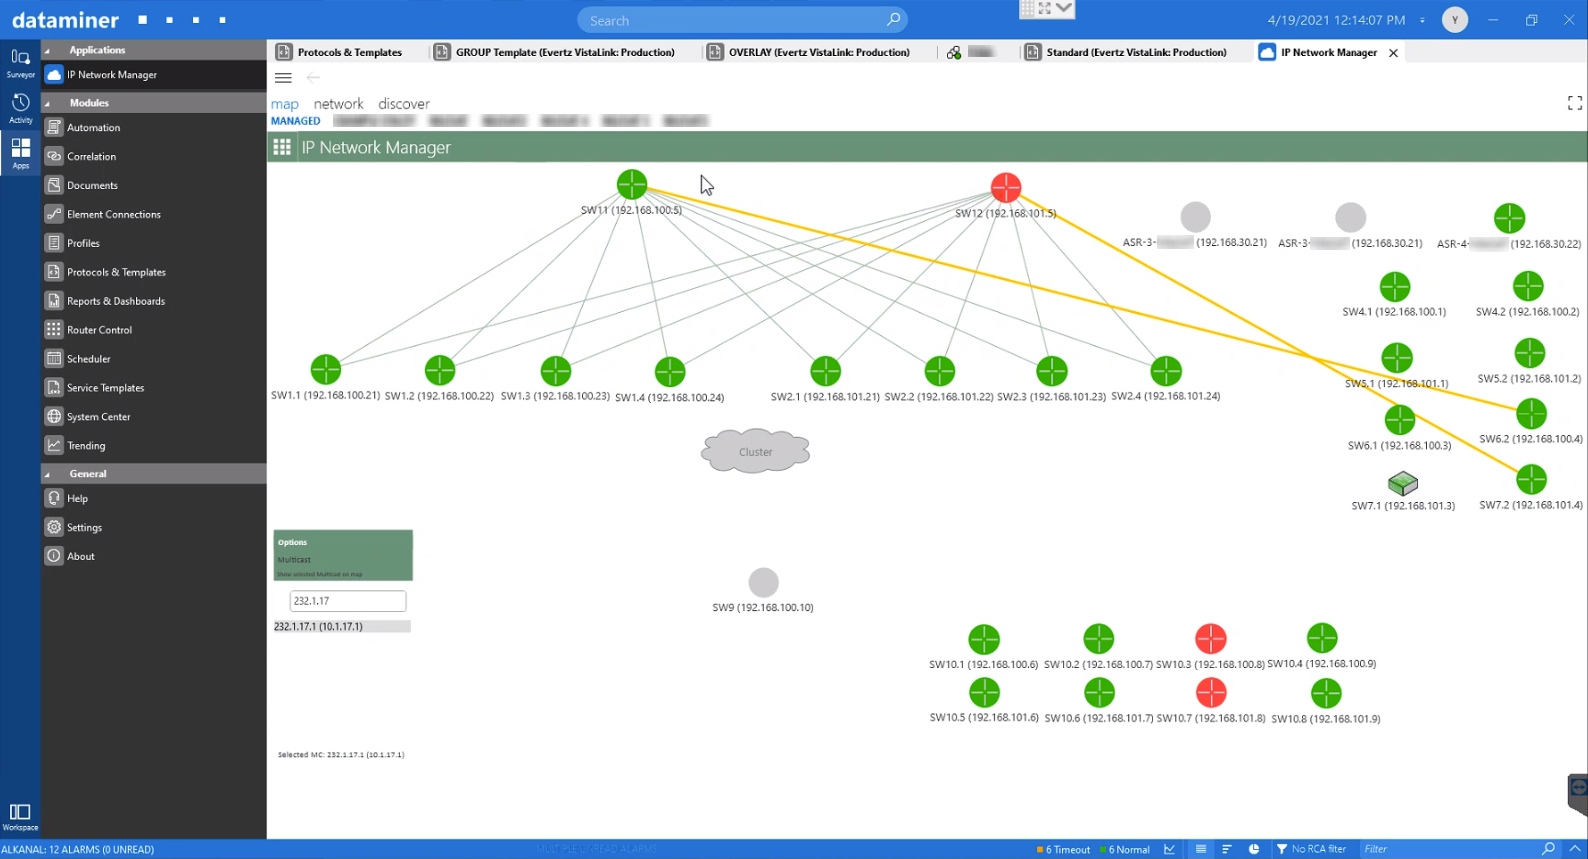
Task: Toggle fullscreen view of the map
Action: click(x=1575, y=103)
